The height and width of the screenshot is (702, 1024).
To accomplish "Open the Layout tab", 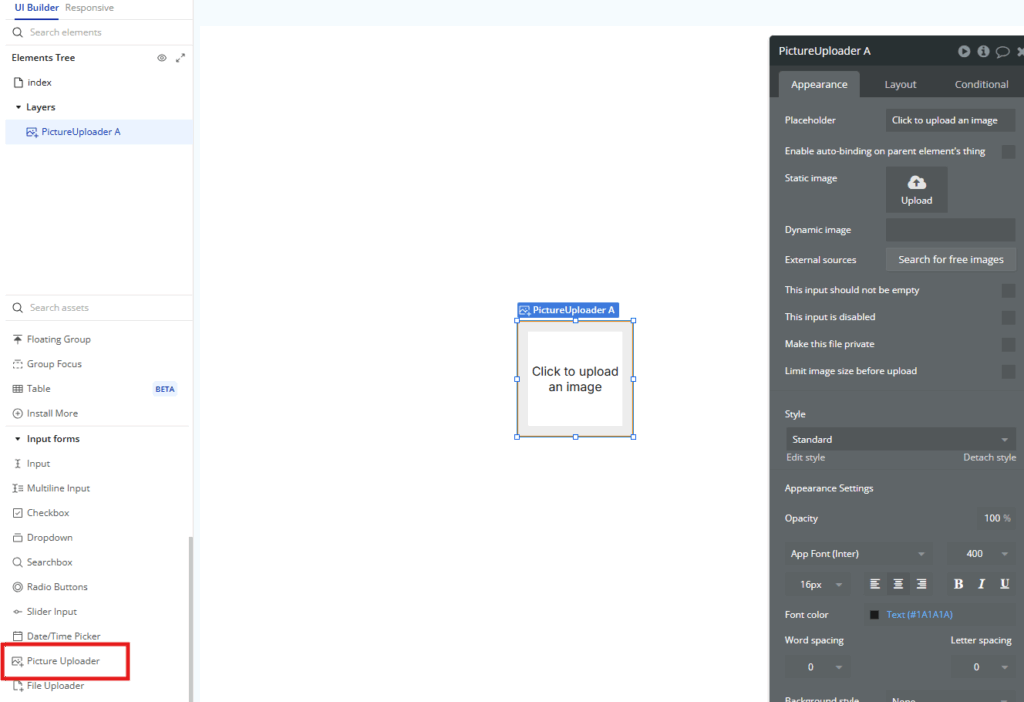I will pyautogui.click(x=900, y=84).
